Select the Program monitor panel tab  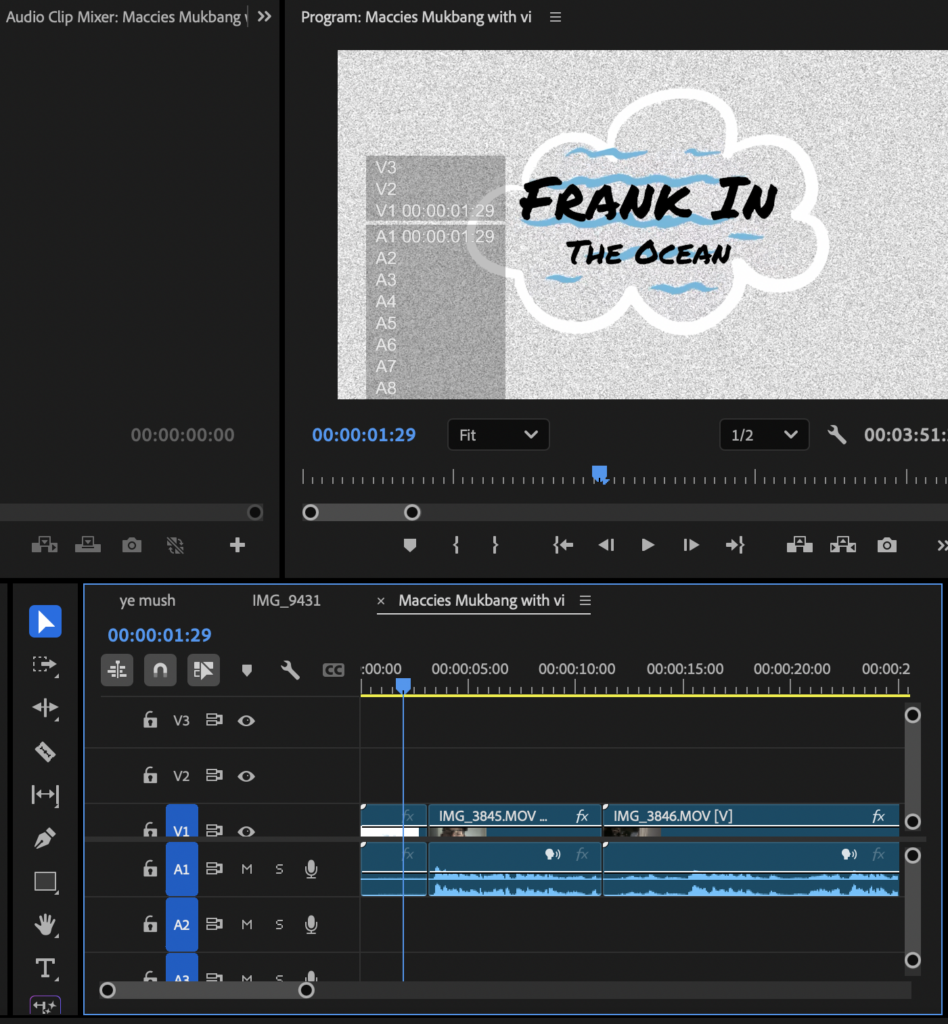(416, 17)
